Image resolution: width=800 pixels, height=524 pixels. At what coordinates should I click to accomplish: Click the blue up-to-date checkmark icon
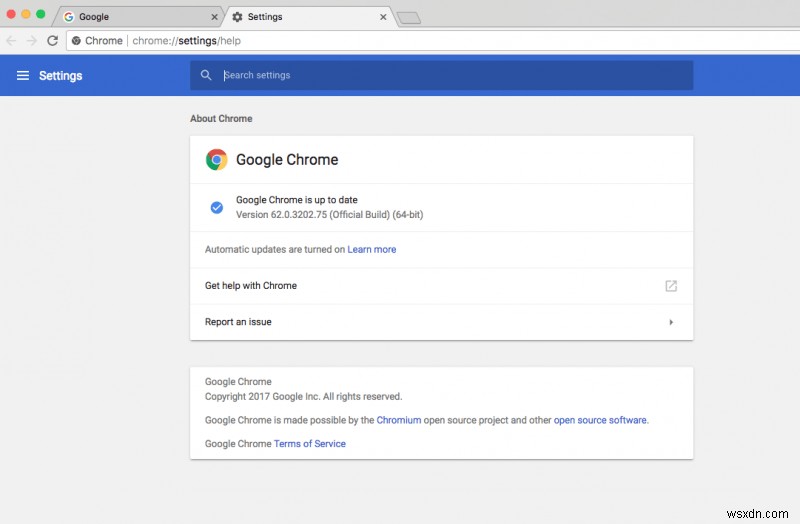click(216, 207)
